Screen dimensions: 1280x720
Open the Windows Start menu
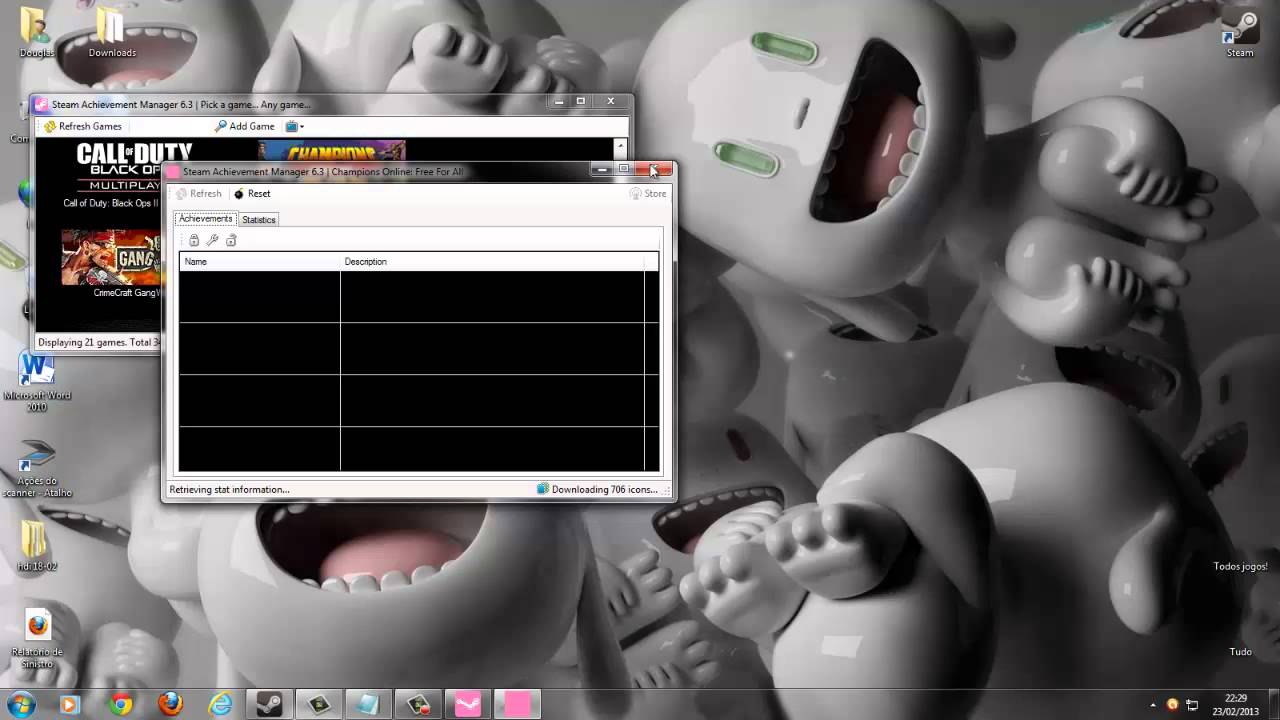click(20, 704)
